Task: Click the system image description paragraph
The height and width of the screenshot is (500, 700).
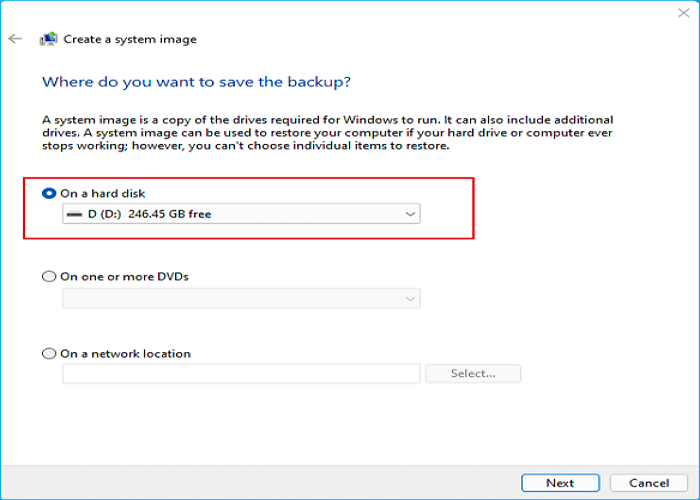Action: [x=328, y=133]
